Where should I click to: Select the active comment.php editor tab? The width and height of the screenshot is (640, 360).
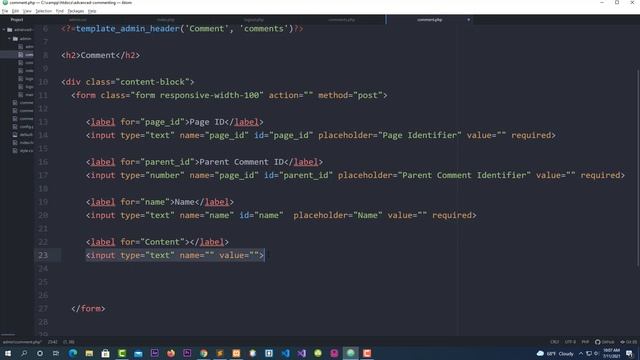click(x=429, y=20)
